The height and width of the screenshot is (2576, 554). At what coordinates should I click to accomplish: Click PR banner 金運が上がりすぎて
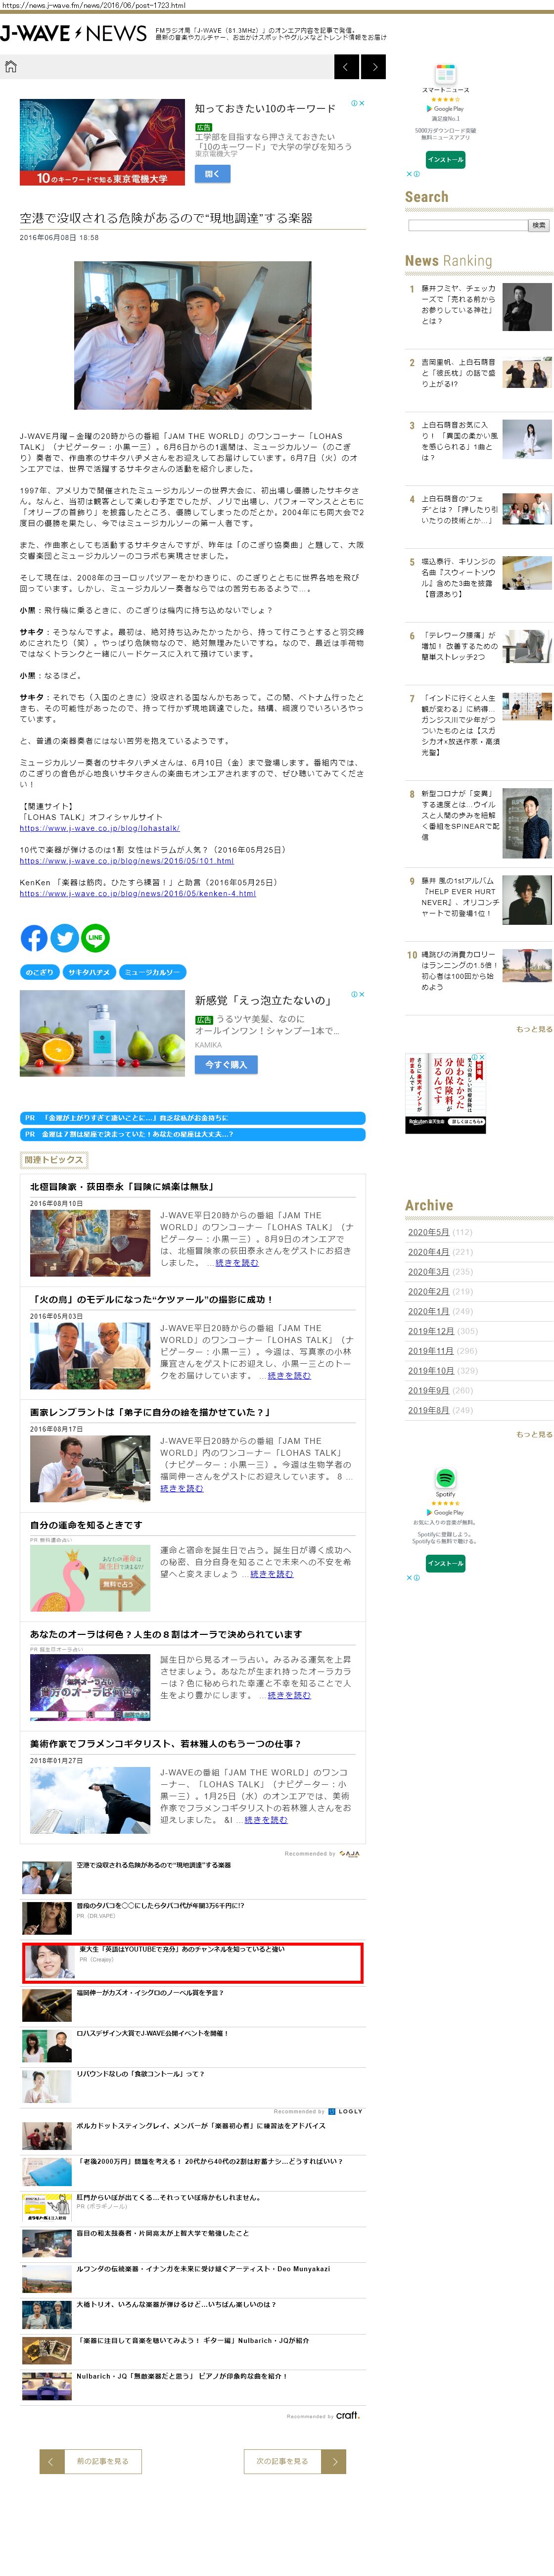point(193,1117)
